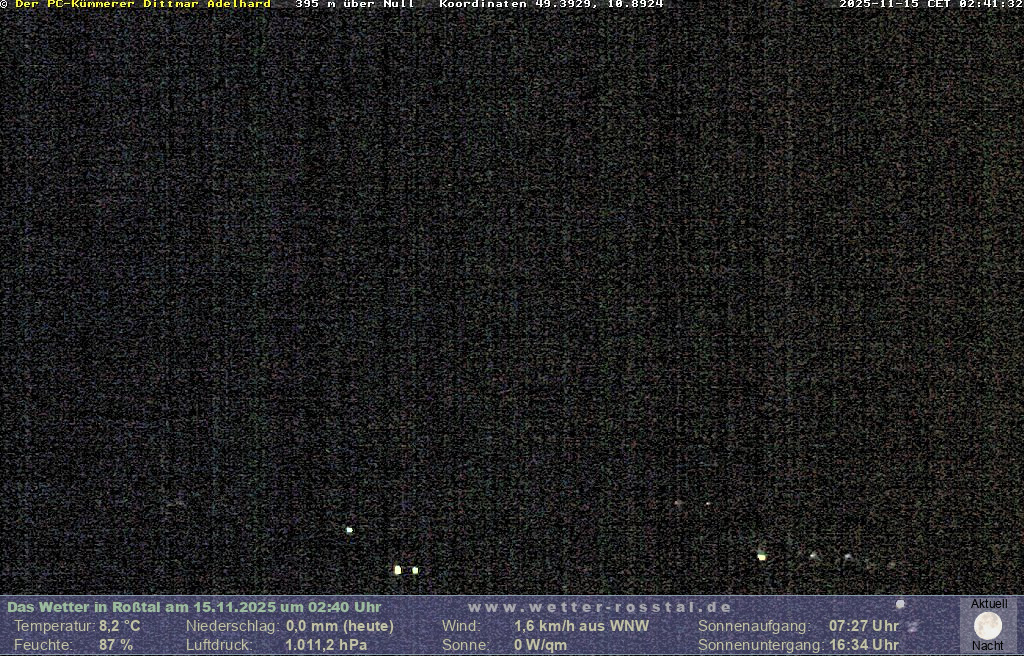The height and width of the screenshot is (656, 1024).
Task: Click the full moon phase icon
Action: 988,626
